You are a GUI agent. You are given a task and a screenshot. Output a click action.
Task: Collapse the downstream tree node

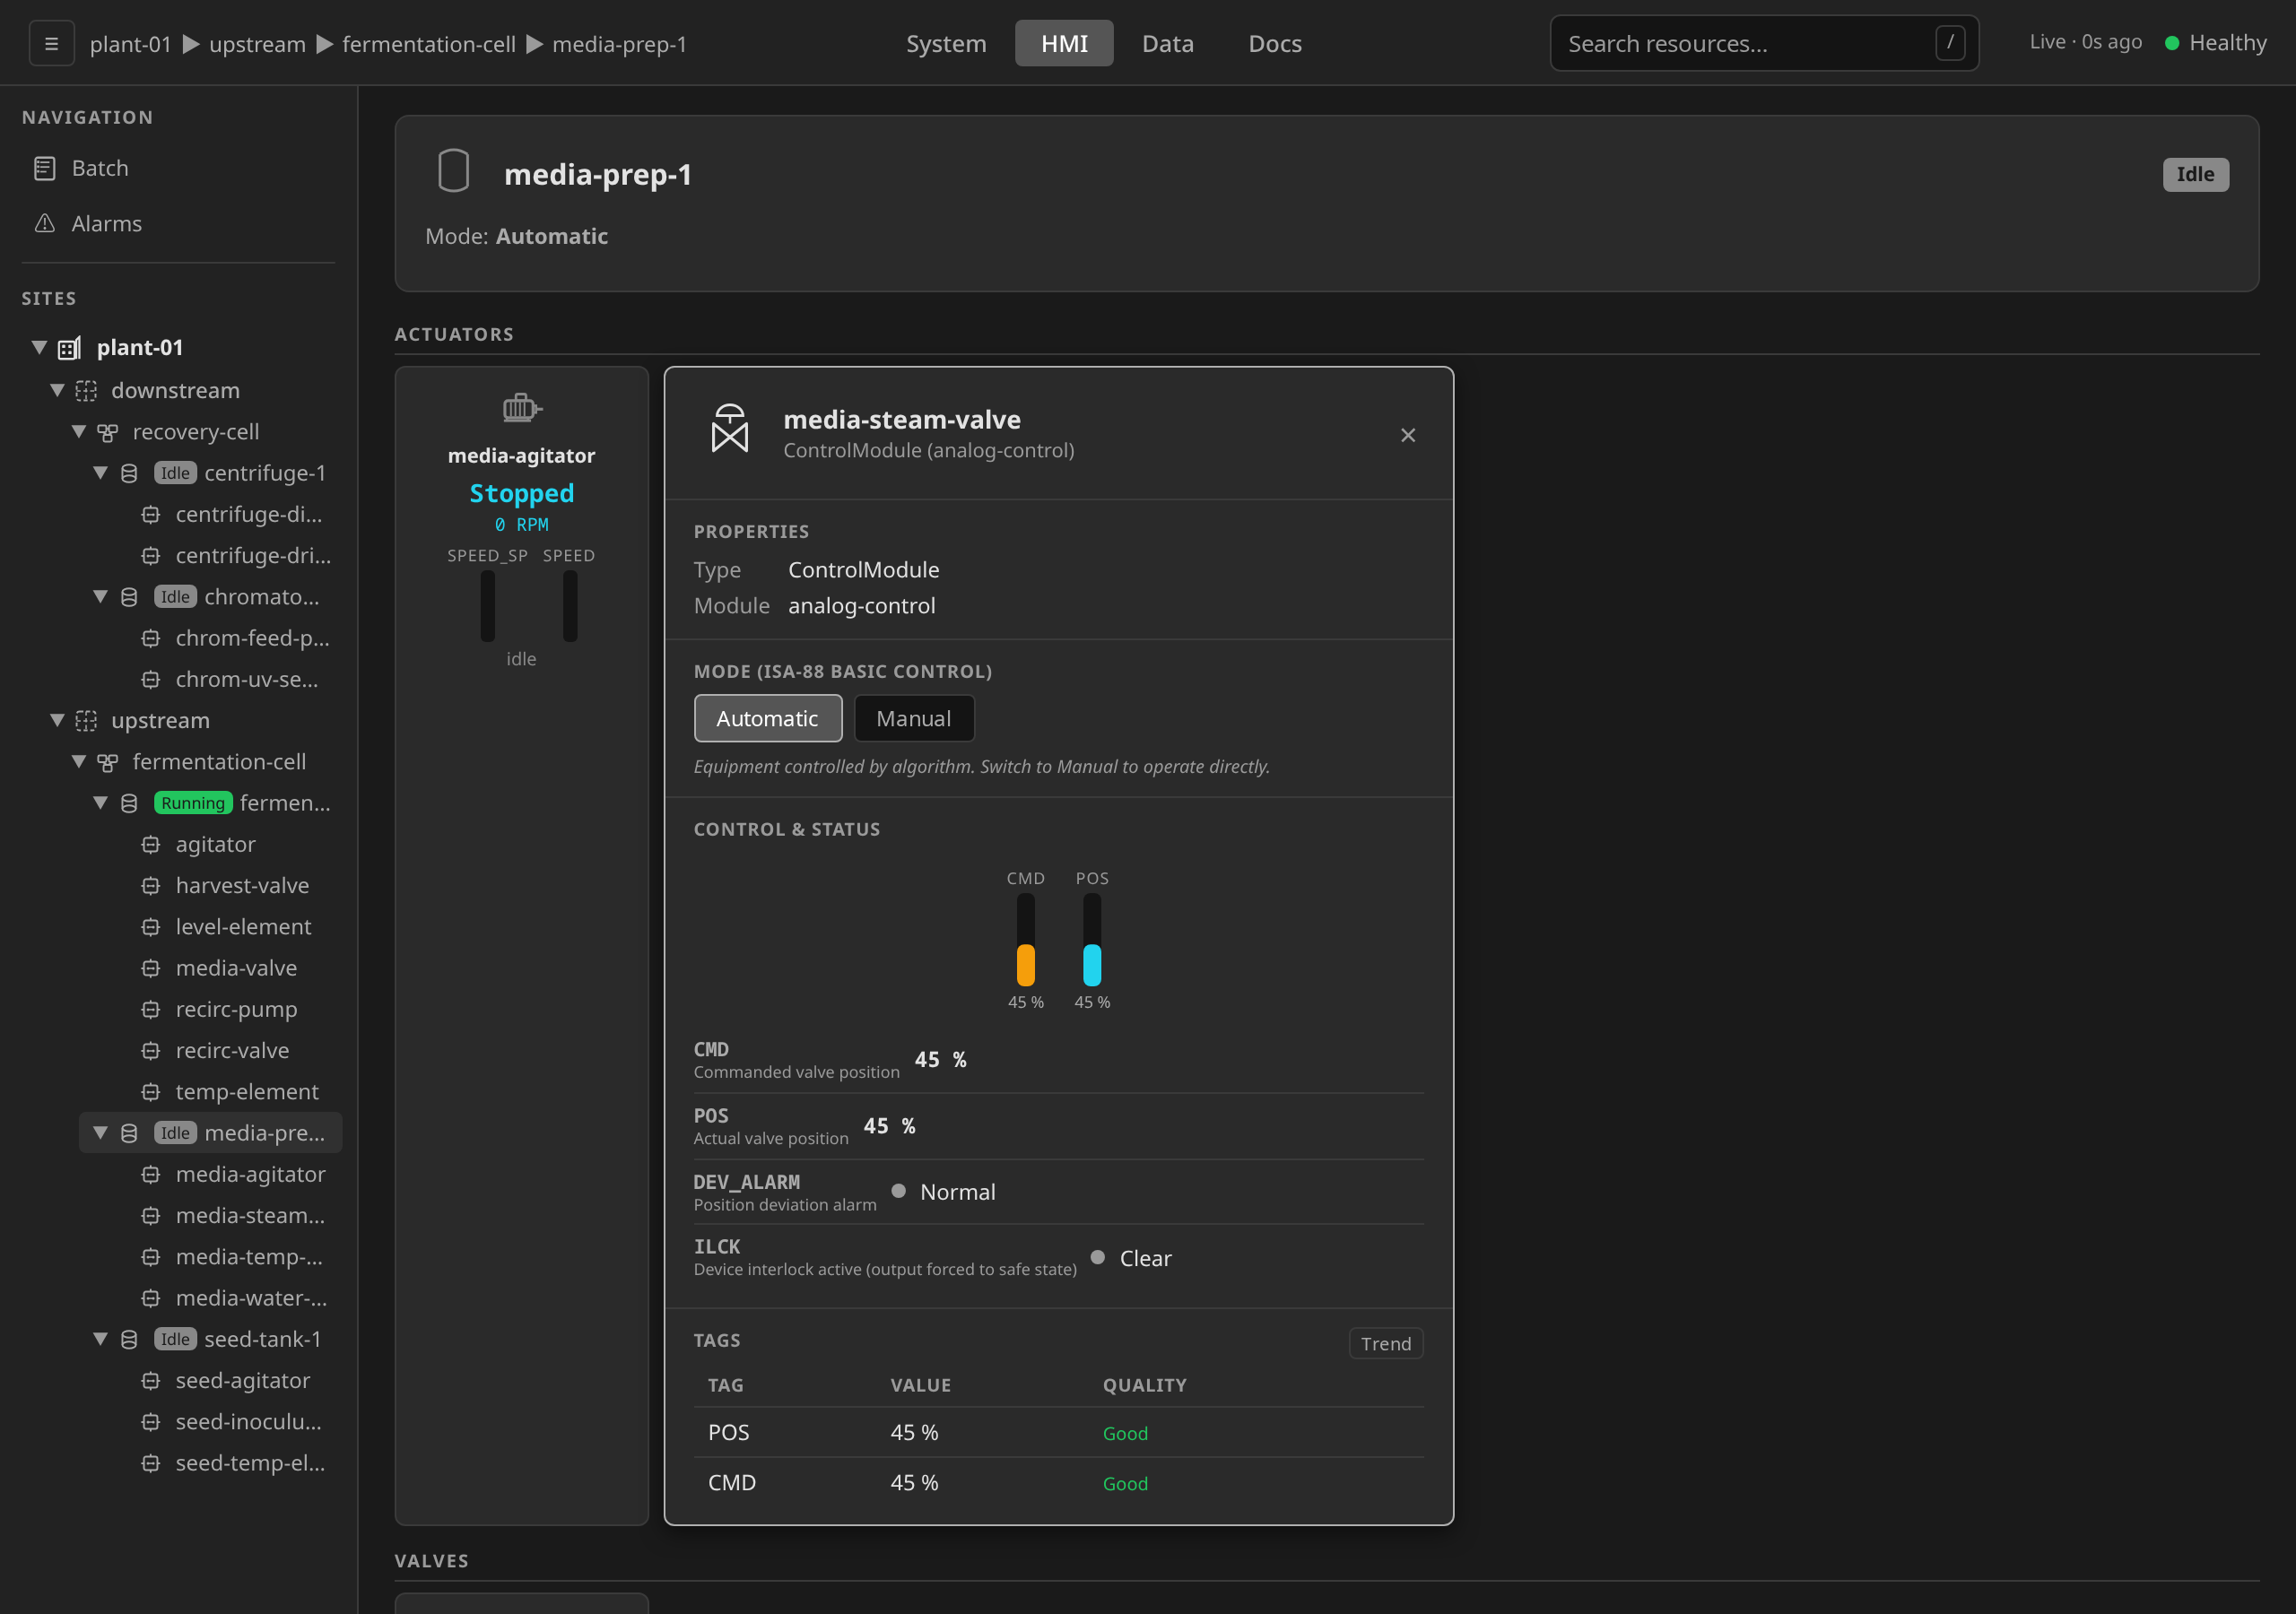pos(58,390)
